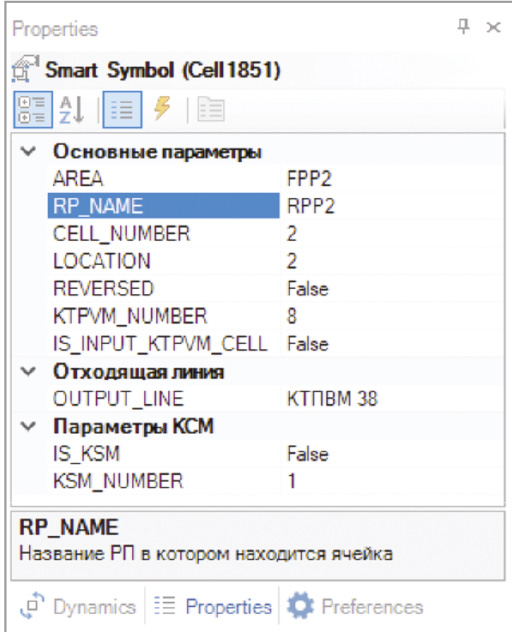The width and height of the screenshot is (512, 632).
Task: Open Property Pages toolbar icon
Action: click(x=211, y=110)
